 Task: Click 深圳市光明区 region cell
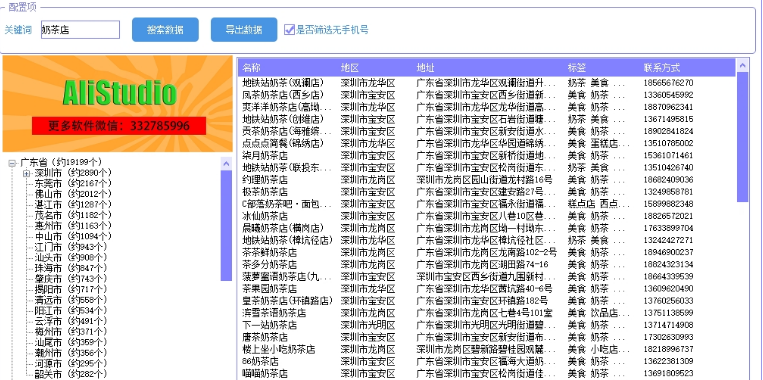pyautogui.click(x=368, y=325)
